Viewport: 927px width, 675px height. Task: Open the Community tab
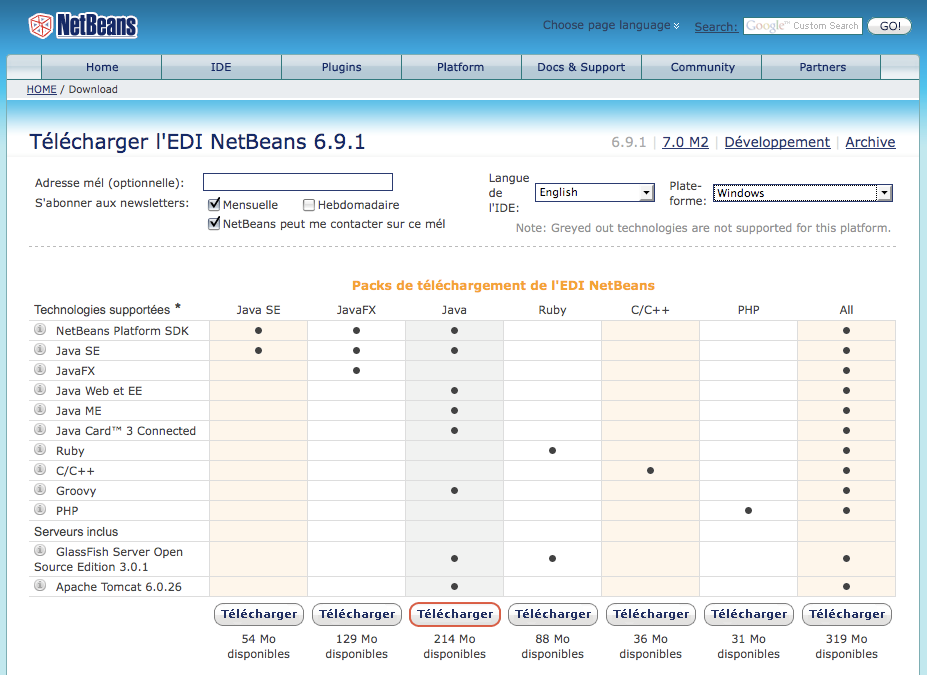click(702, 67)
